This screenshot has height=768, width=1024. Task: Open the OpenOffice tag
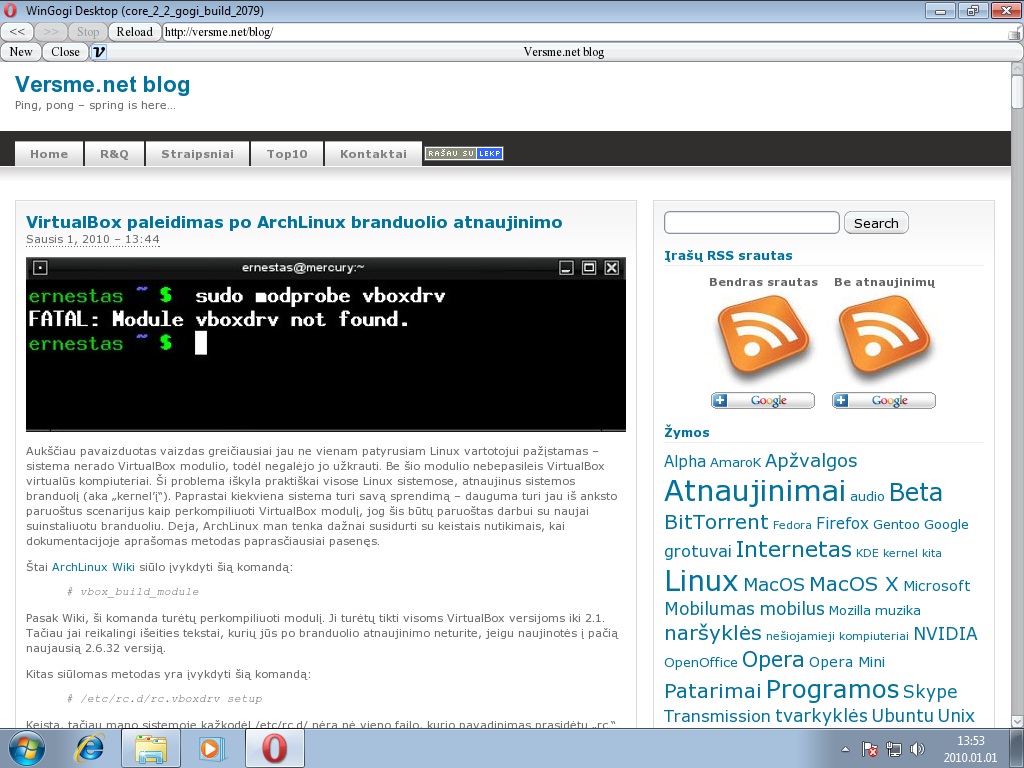701,662
